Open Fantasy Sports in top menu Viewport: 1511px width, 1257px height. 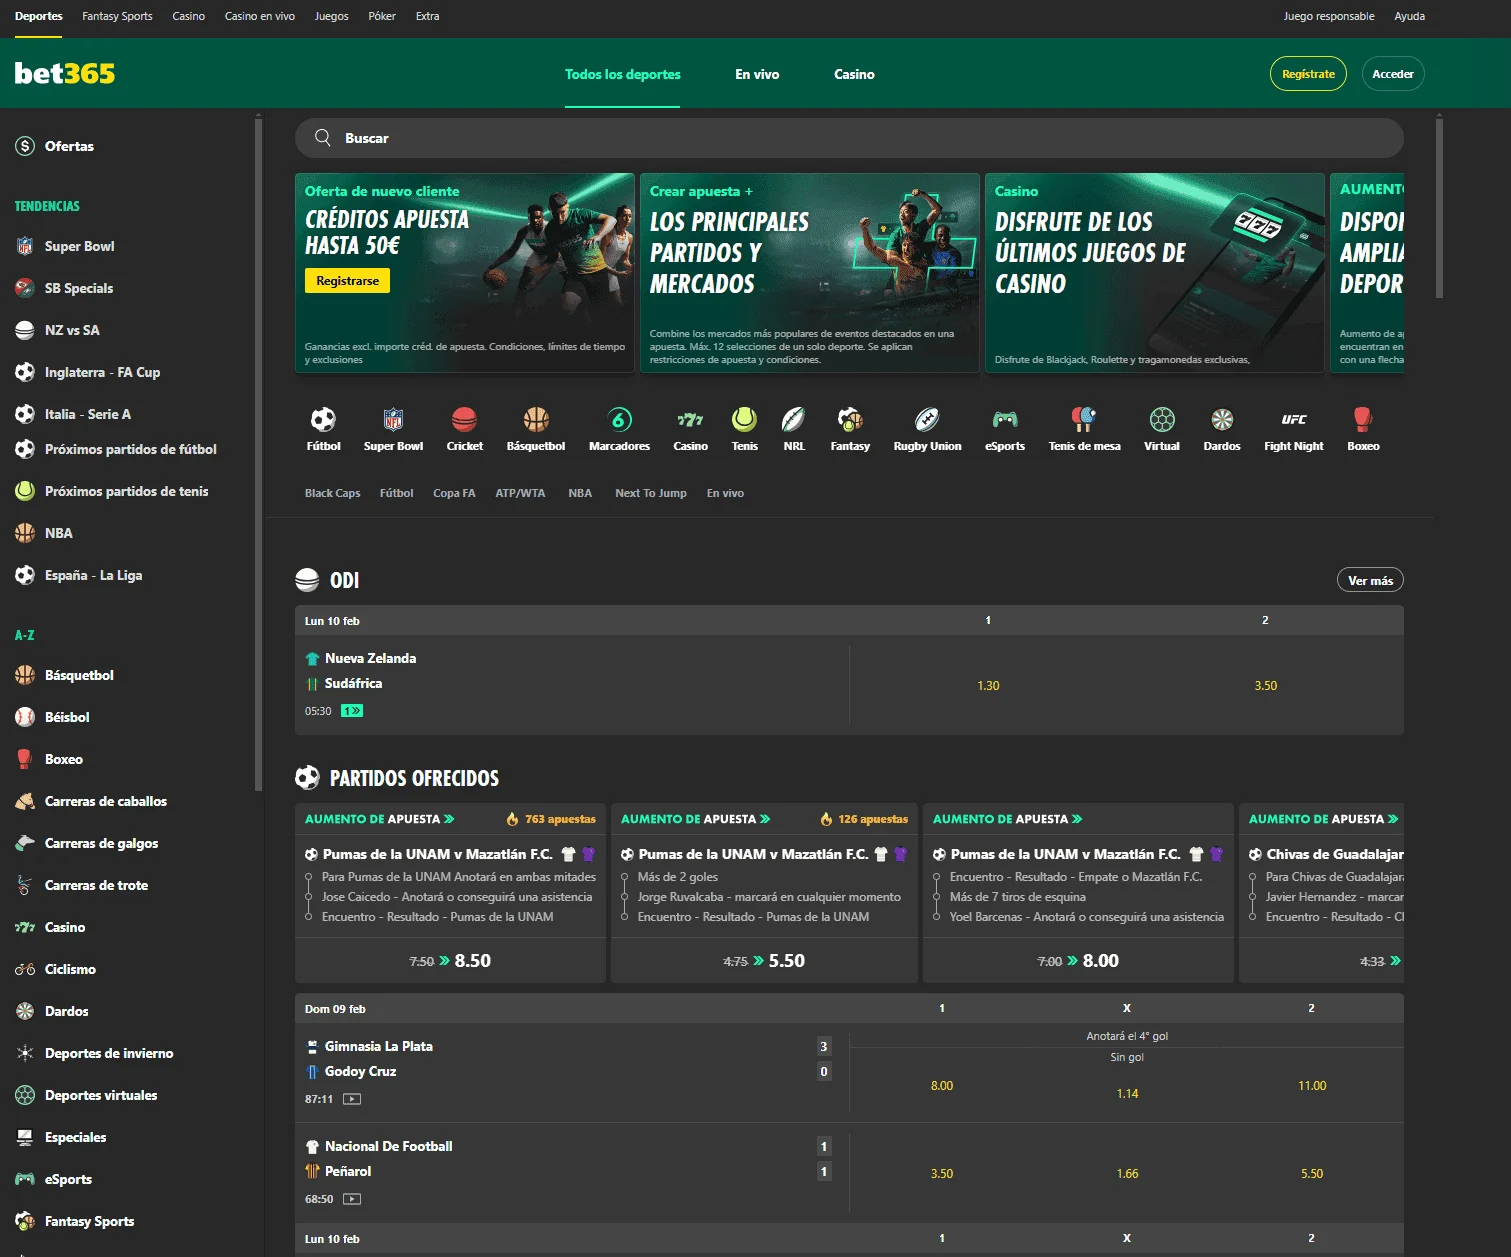(x=117, y=16)
